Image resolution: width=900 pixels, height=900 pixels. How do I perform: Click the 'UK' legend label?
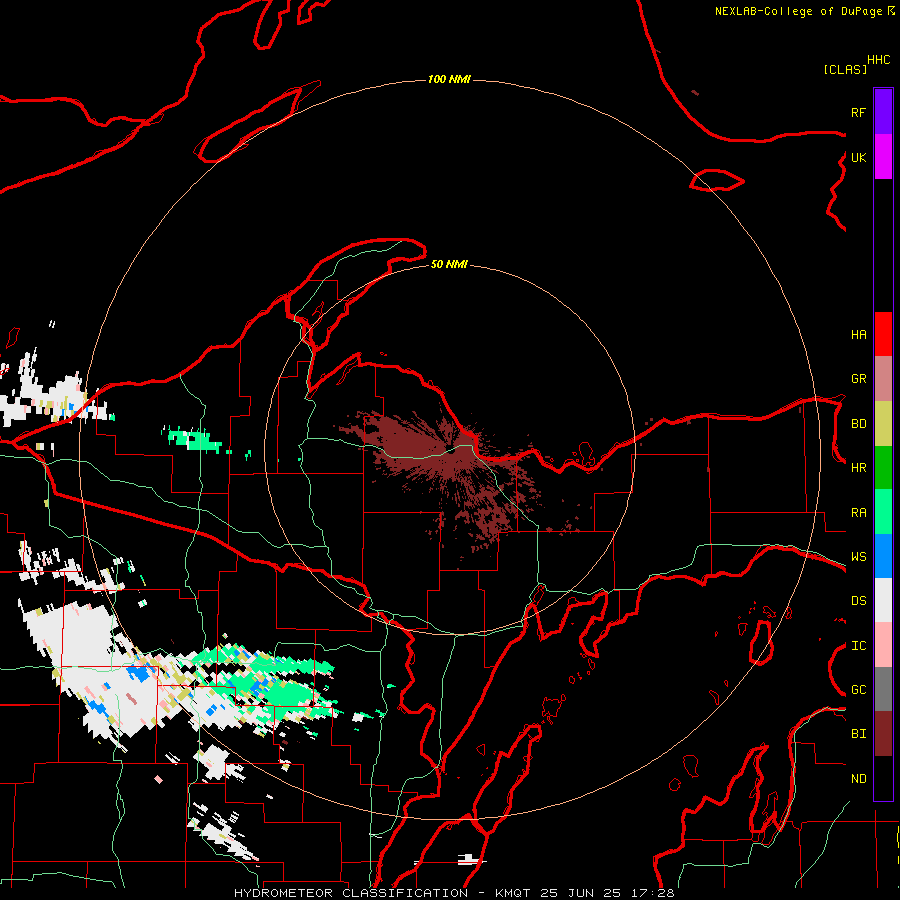(859, 157)
